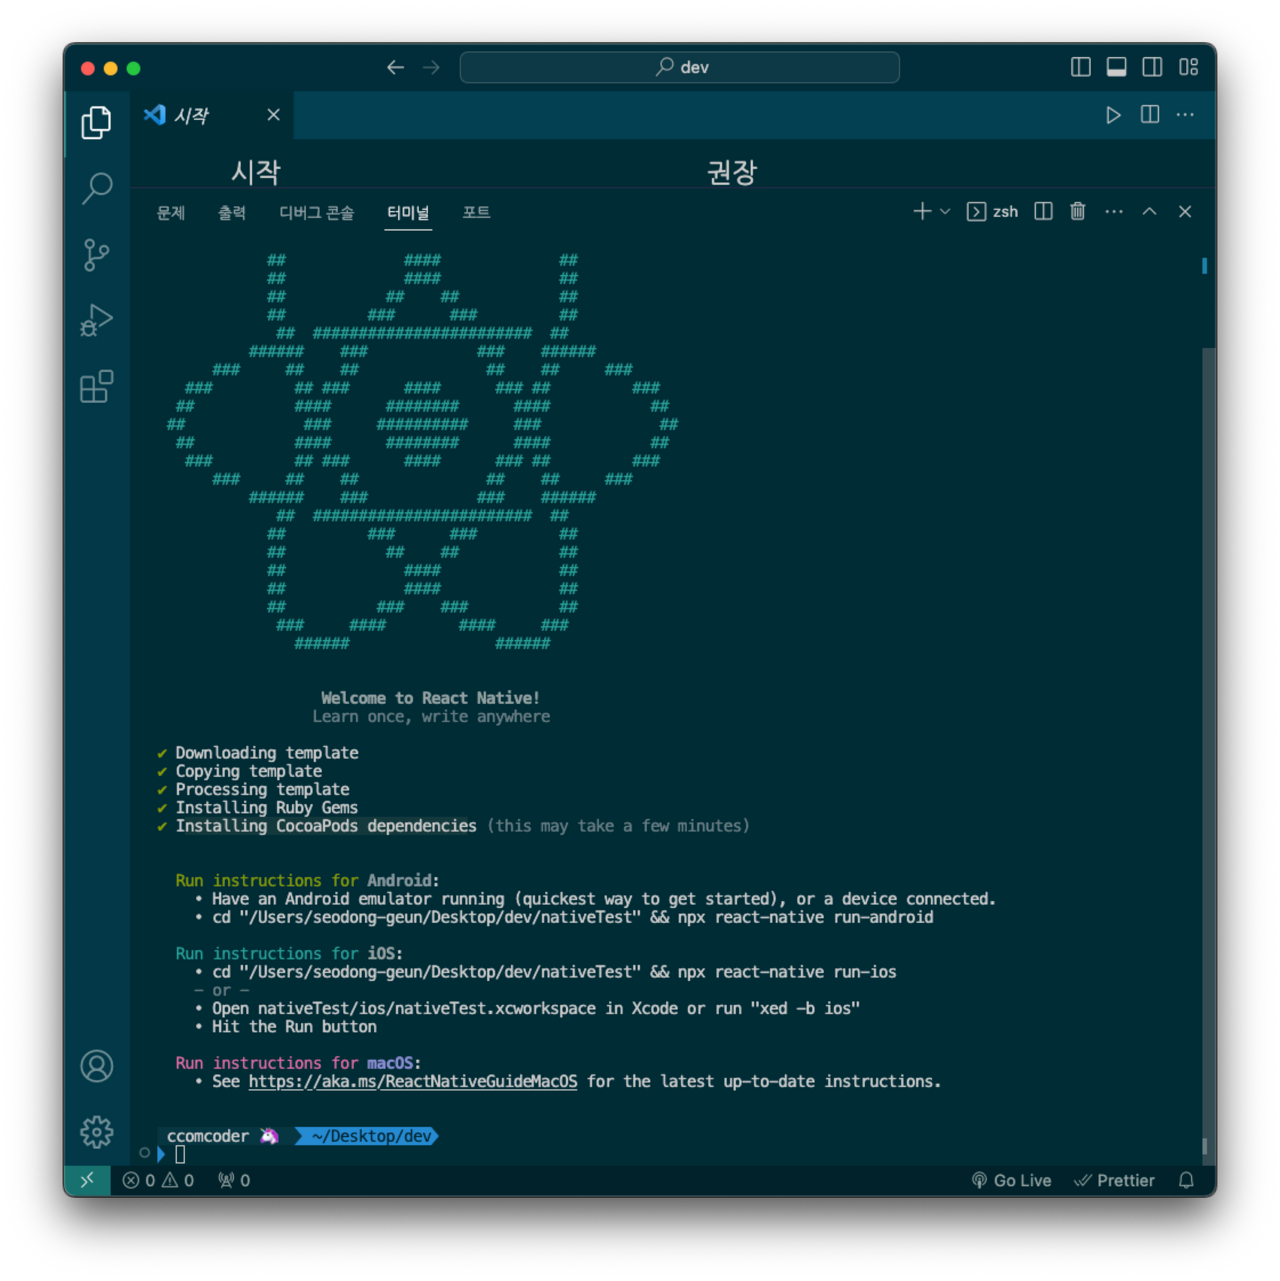The height and width of the screenshot is (1281, 1280).
Task: Open the Run and Debug view
Action: tap(96, 320)
